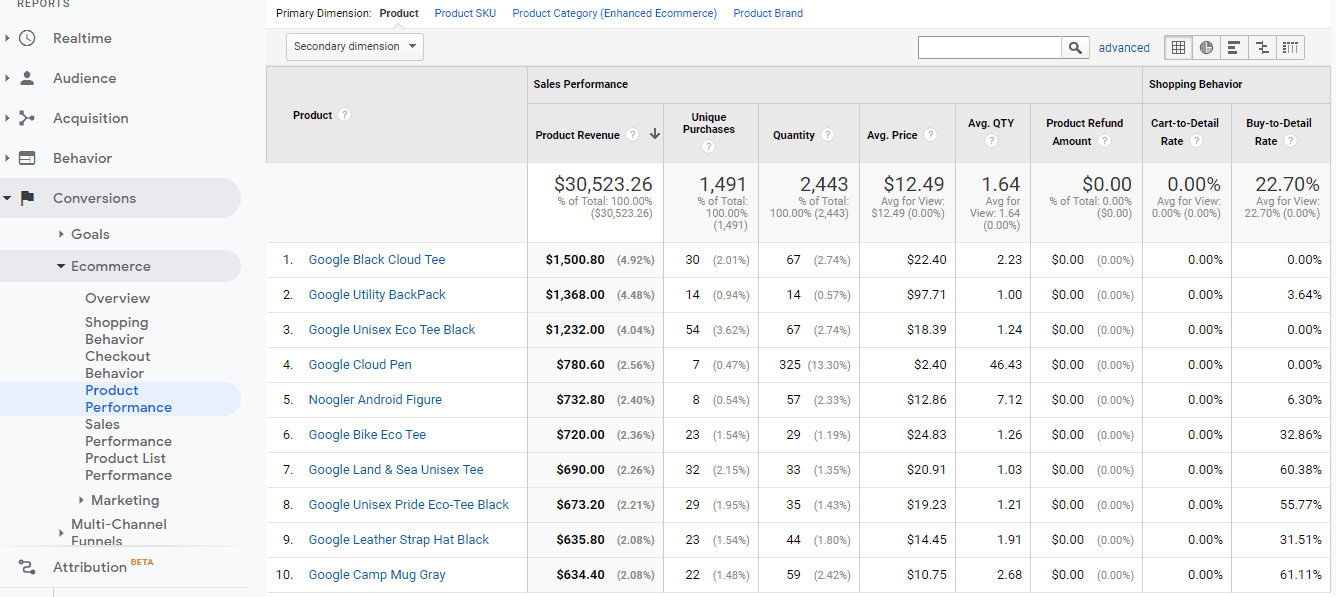Click the Attribution loop icon

27,567
